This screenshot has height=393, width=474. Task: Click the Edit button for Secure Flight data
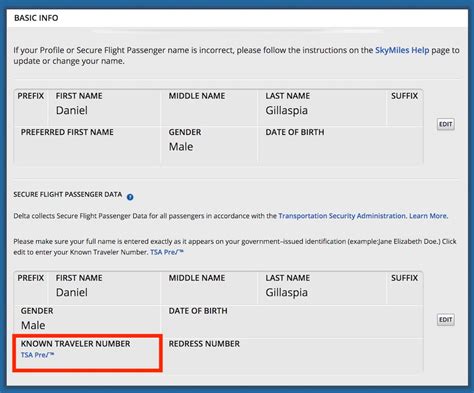coord(446,320)
